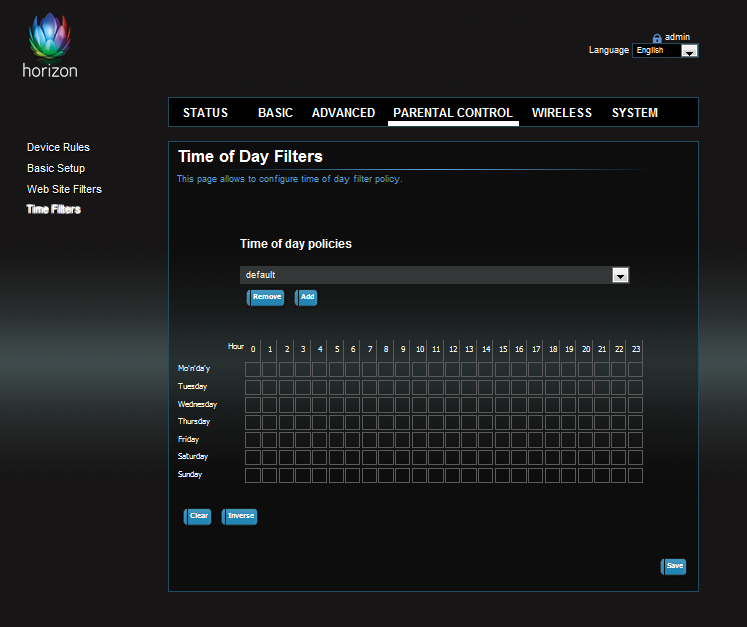Click the horizon logo
747x627 pixels.
pyautogui.click(x=50, y=45)
